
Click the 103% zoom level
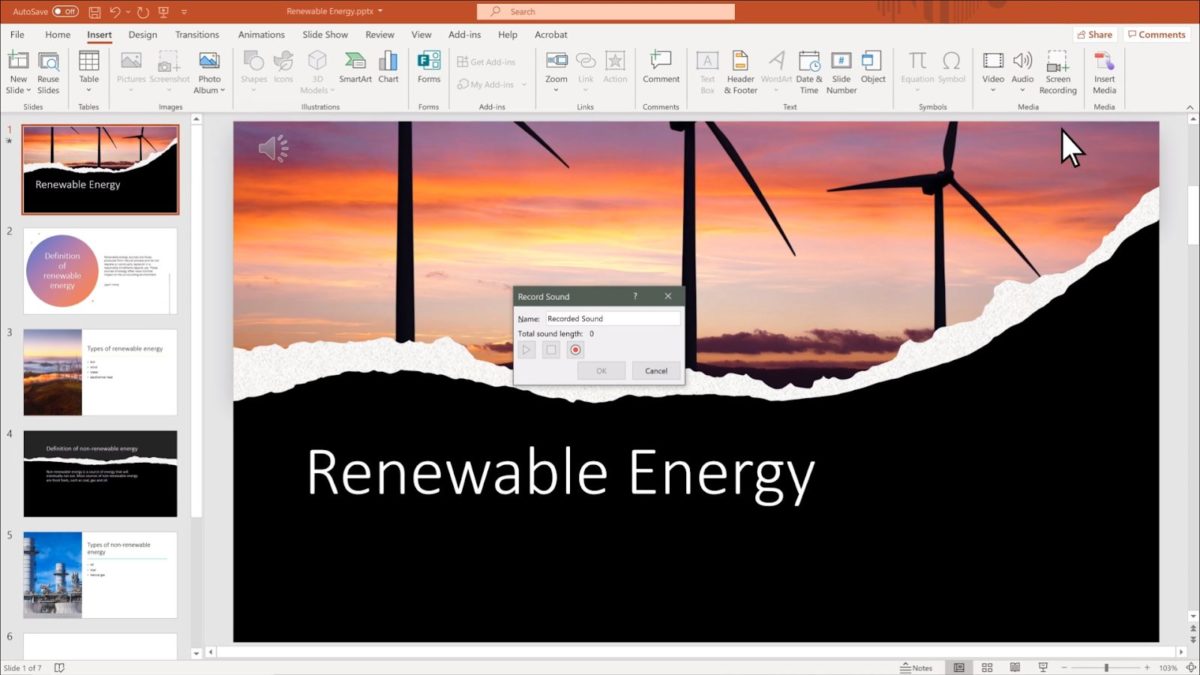[x=1168, y=667]
